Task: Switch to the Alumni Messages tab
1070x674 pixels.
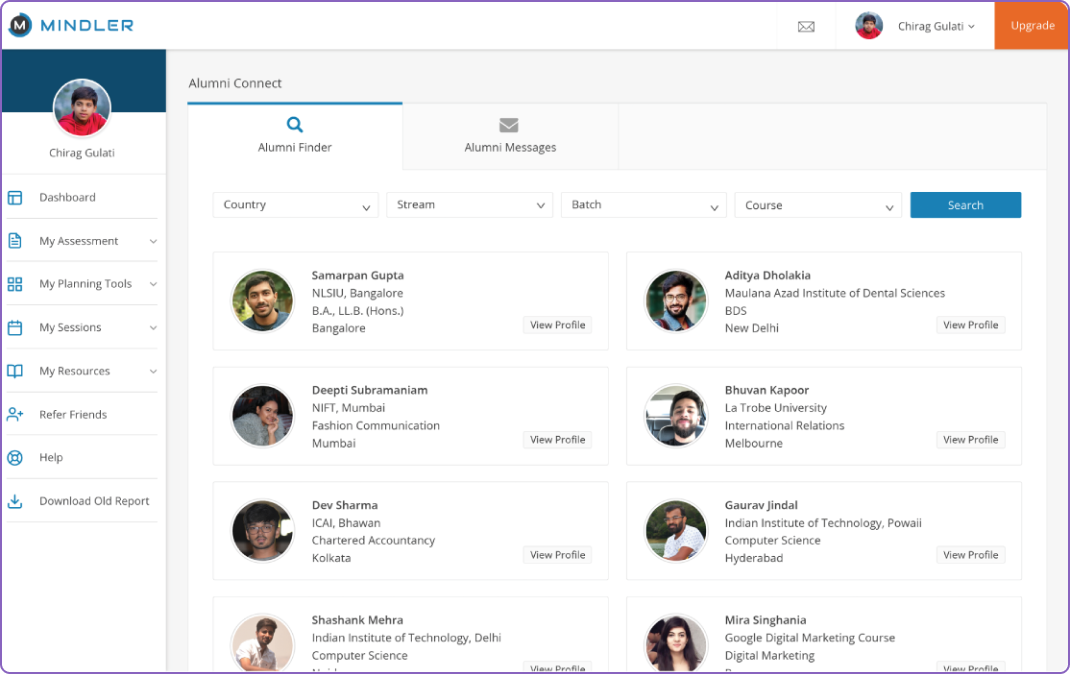Action: click(x=510, y=136)
